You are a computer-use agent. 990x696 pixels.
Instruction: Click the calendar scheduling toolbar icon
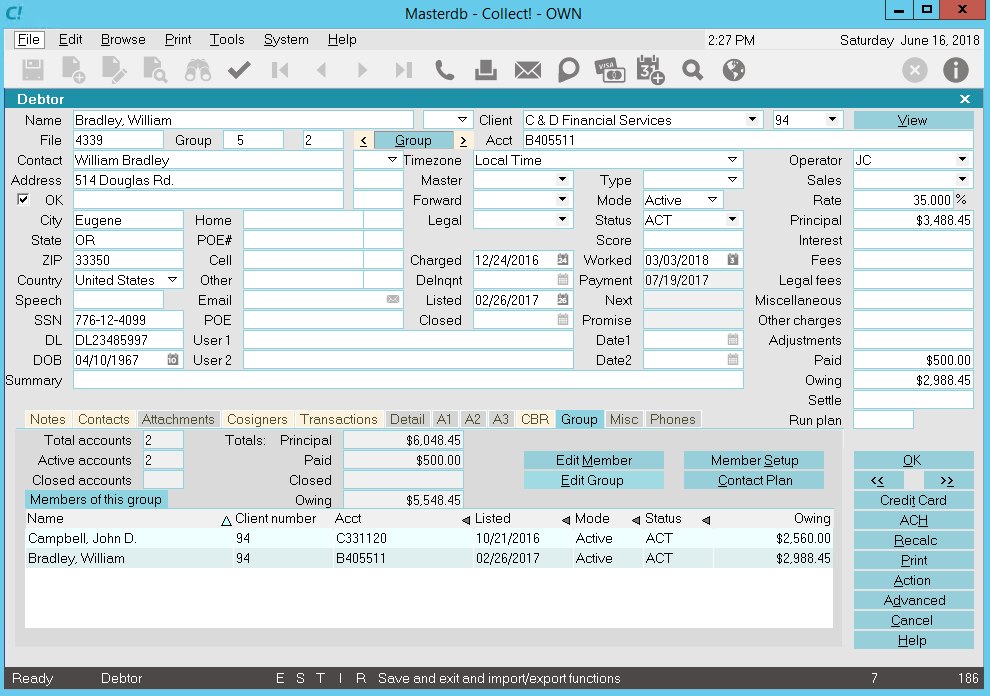tap(650, 70)
